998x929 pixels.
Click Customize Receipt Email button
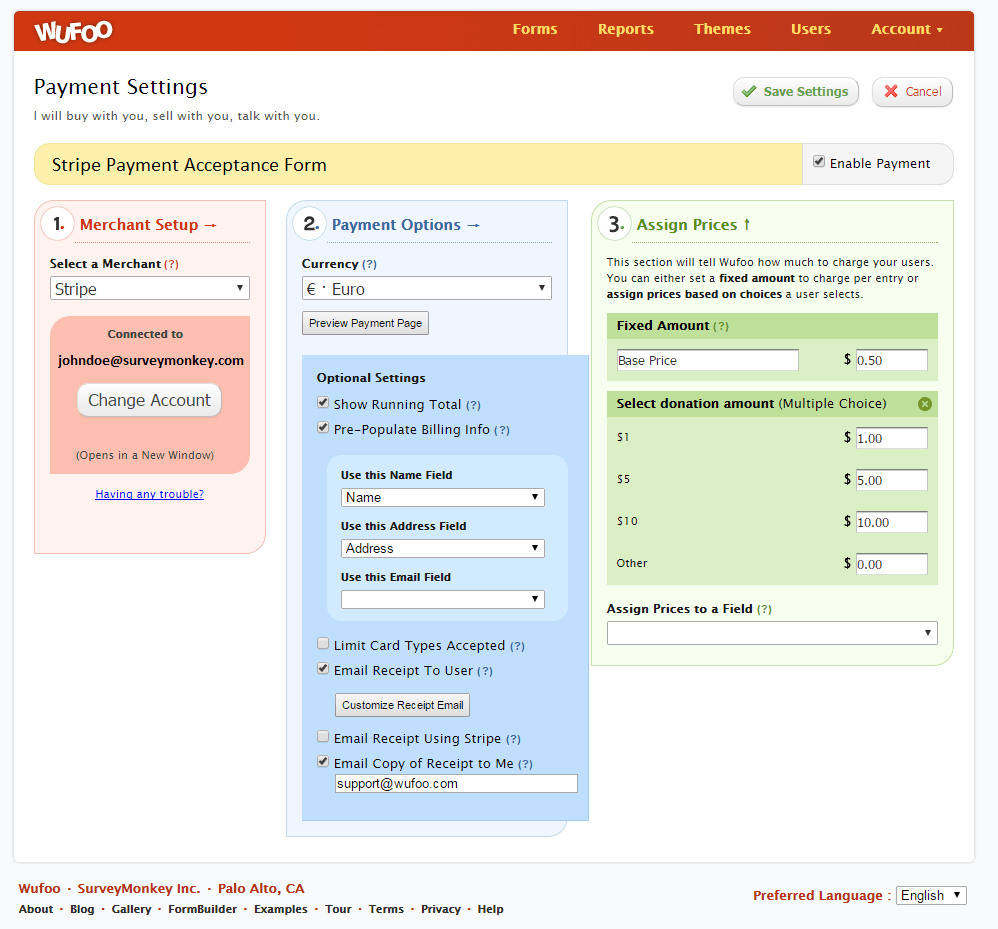point(402,705)
